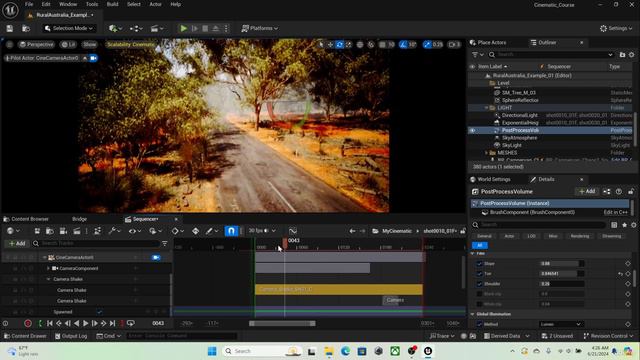This screenshot has height=360, width=640.
Task: Click the Add component button in Details
Action: click(x=587, y=191)
